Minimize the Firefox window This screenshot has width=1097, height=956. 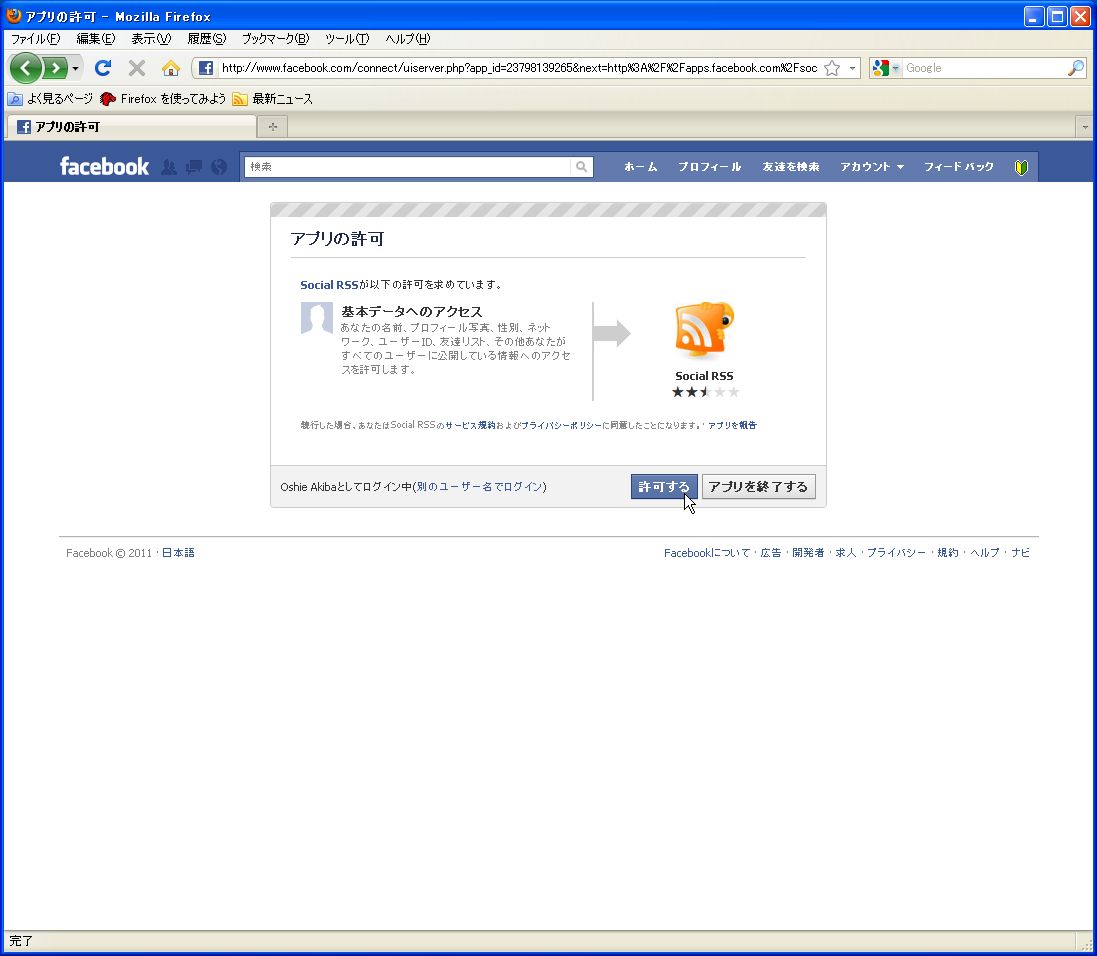coord(1034,15)
